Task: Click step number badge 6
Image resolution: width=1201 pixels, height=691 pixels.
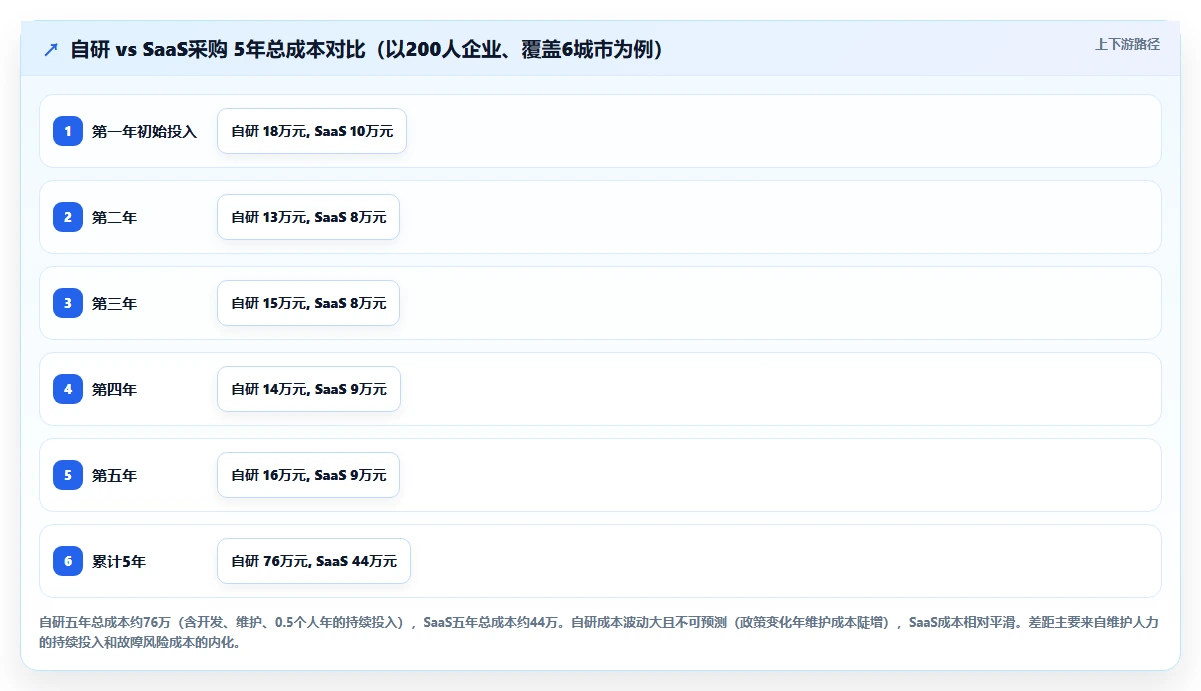Action: (x=68, y=561)
